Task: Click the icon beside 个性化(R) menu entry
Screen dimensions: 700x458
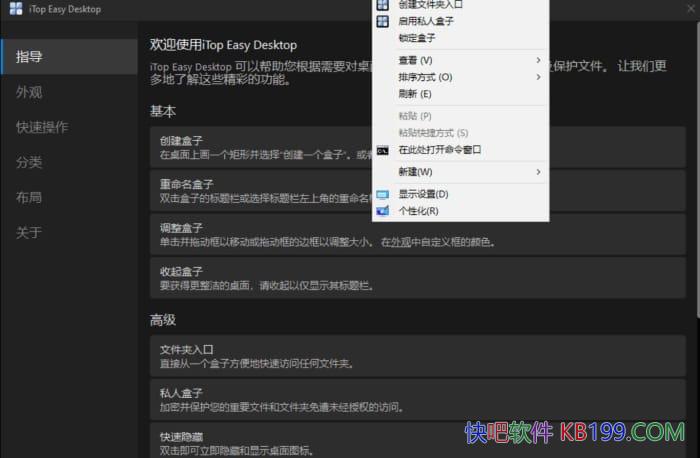Action: pos(382,211)
